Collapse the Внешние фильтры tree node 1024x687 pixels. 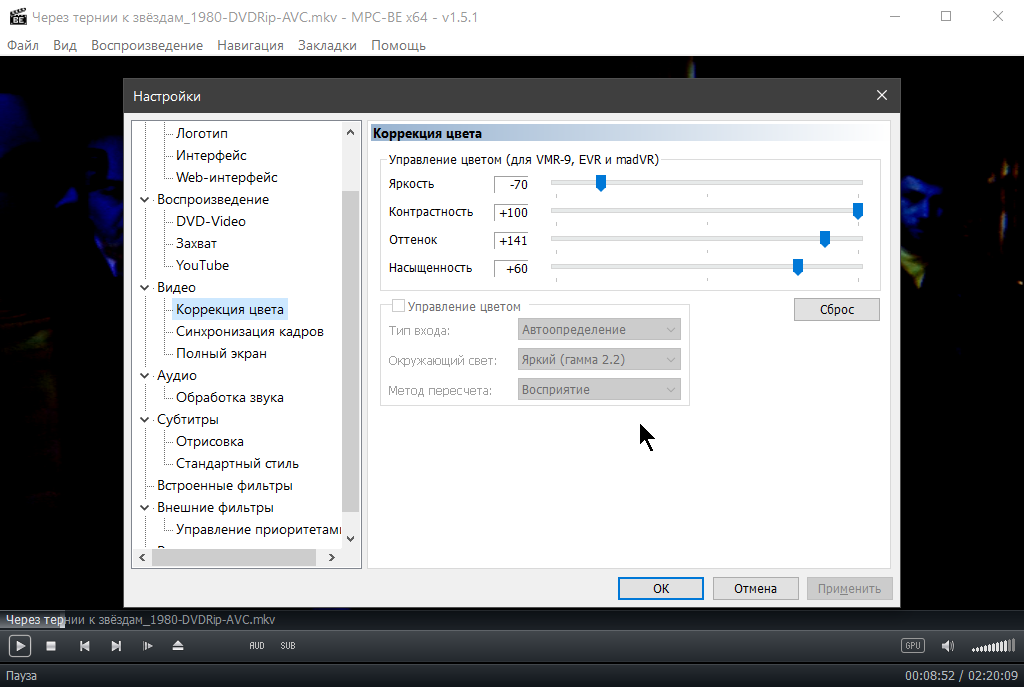pos(145,507)
